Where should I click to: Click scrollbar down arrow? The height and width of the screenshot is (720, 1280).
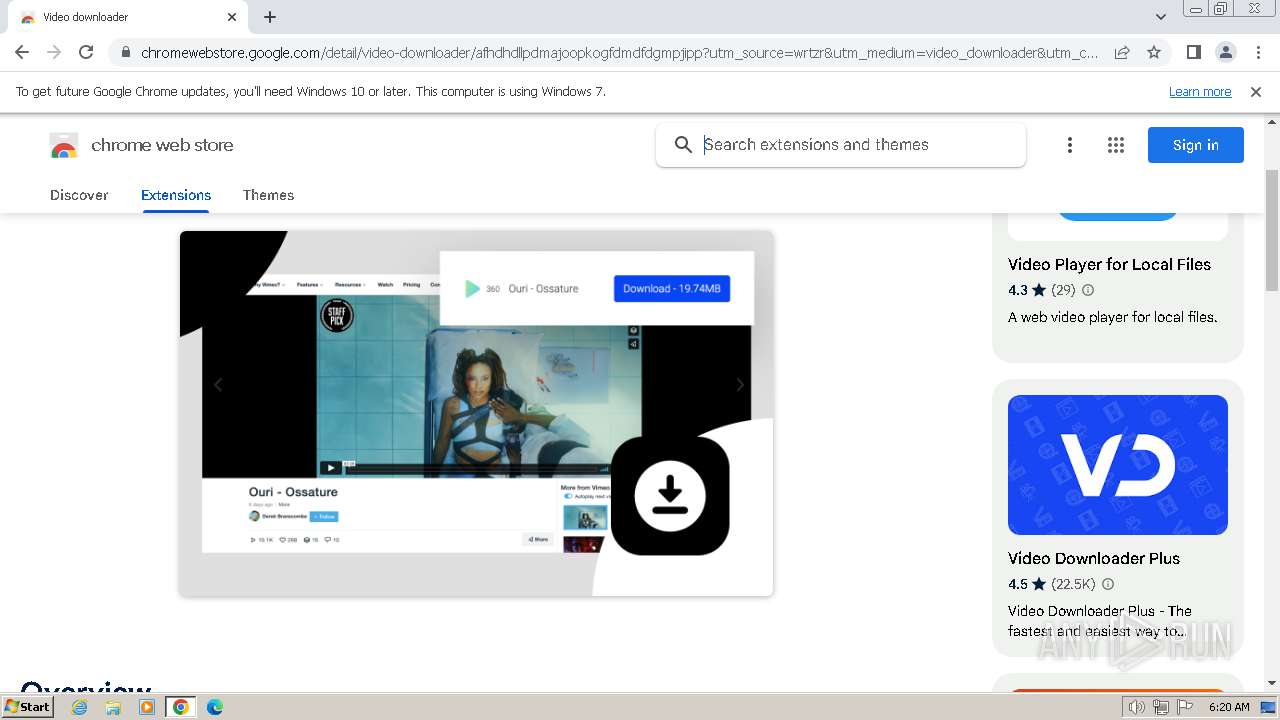pos(1272,683)
